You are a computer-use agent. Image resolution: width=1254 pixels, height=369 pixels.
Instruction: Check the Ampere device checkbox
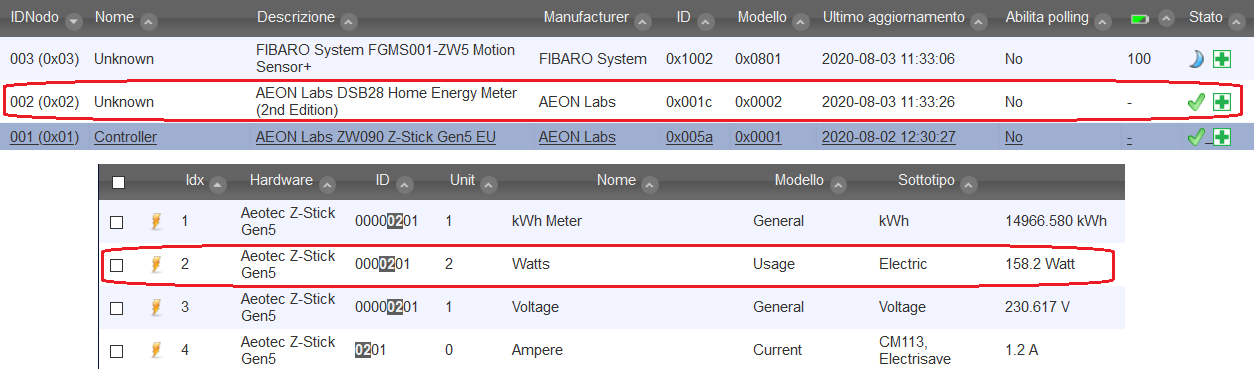[x=117, y=351]
